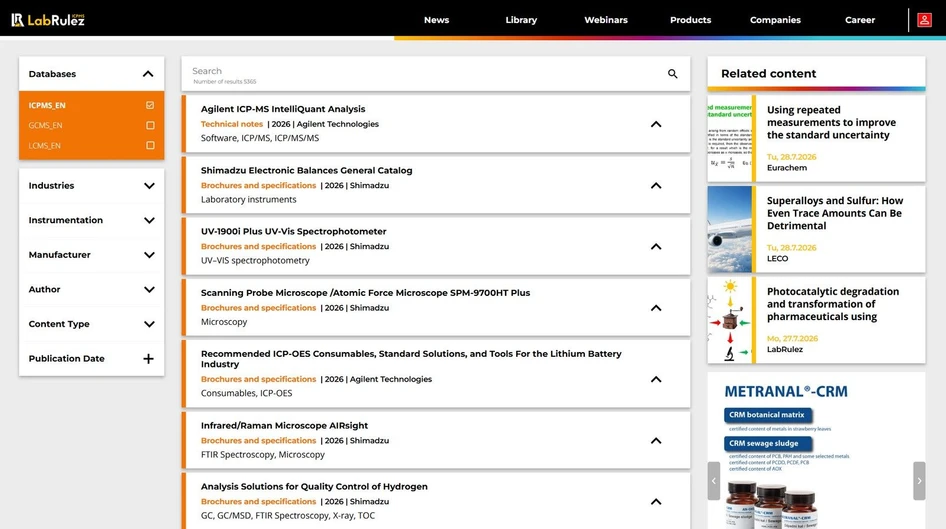Click 'UV–VIS spectrophotometry' tag text

[255, 261]
